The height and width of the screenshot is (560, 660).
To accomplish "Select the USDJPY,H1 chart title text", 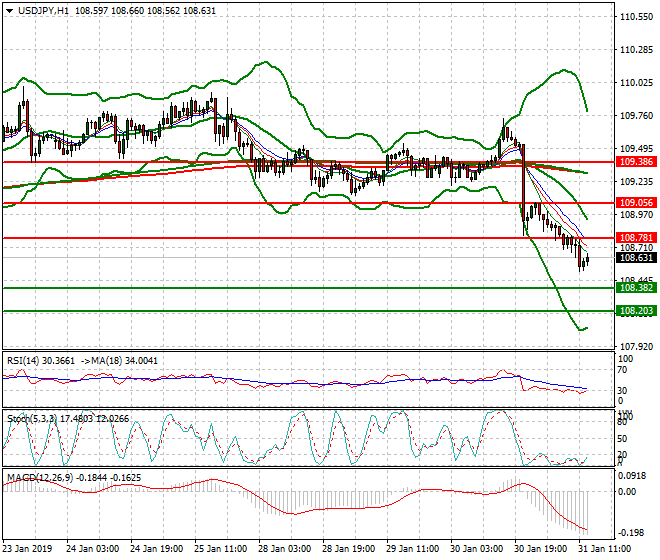I will [x=43, y=11].
